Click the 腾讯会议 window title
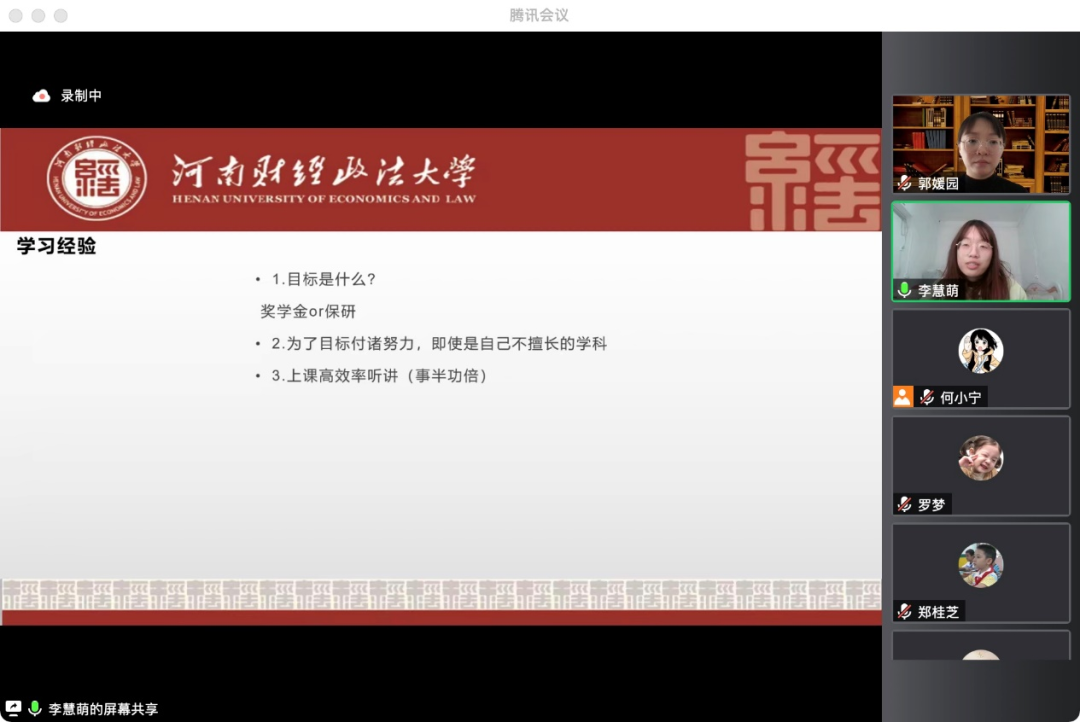This screenshot has width=1080, height=722. pyautogui.click(x=539, y=15)
